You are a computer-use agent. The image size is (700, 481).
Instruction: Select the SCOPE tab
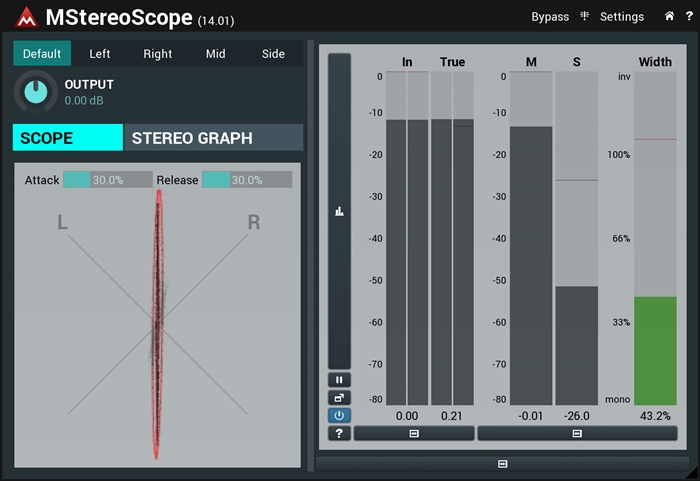click(67, 138)
